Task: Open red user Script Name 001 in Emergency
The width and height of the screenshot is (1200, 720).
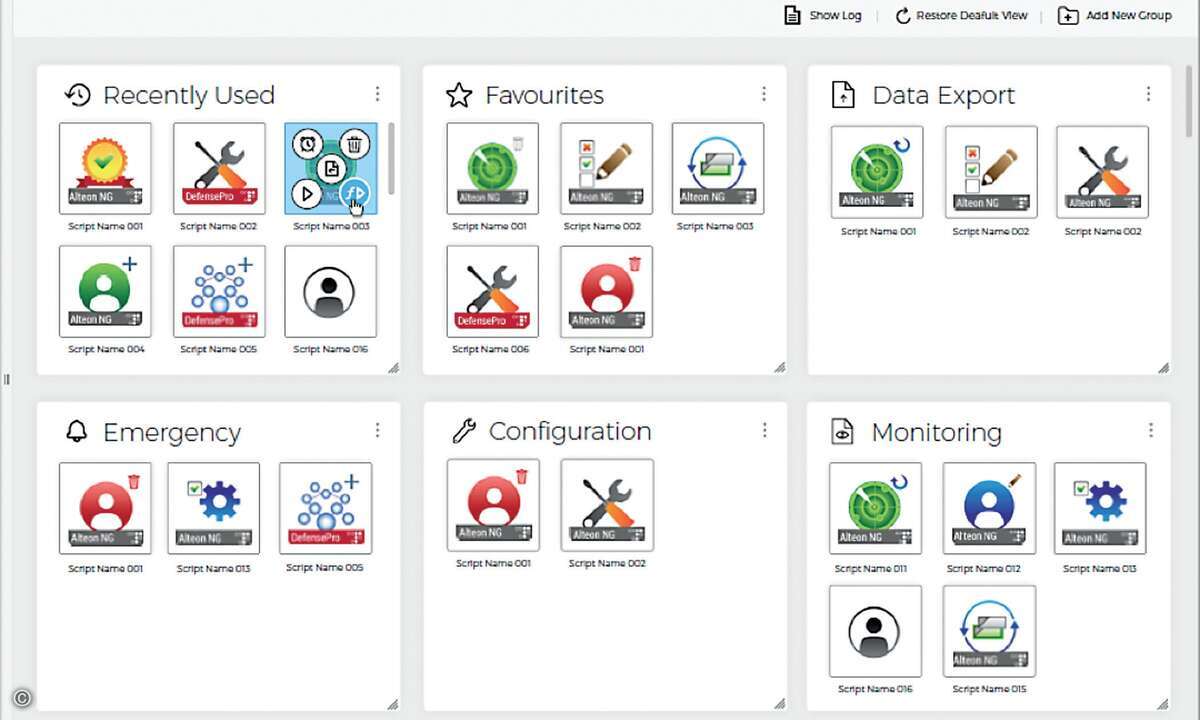Action: click(x=105, y=508)
